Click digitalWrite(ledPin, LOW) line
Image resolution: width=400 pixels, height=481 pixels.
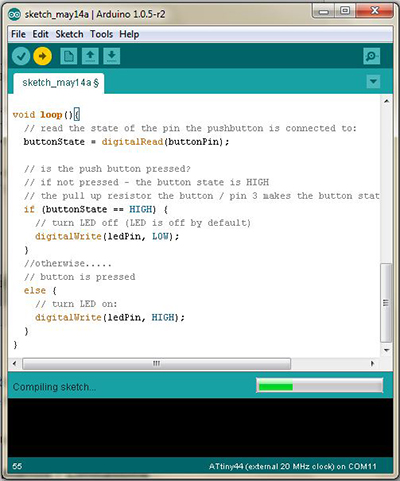tap(107, 236)
